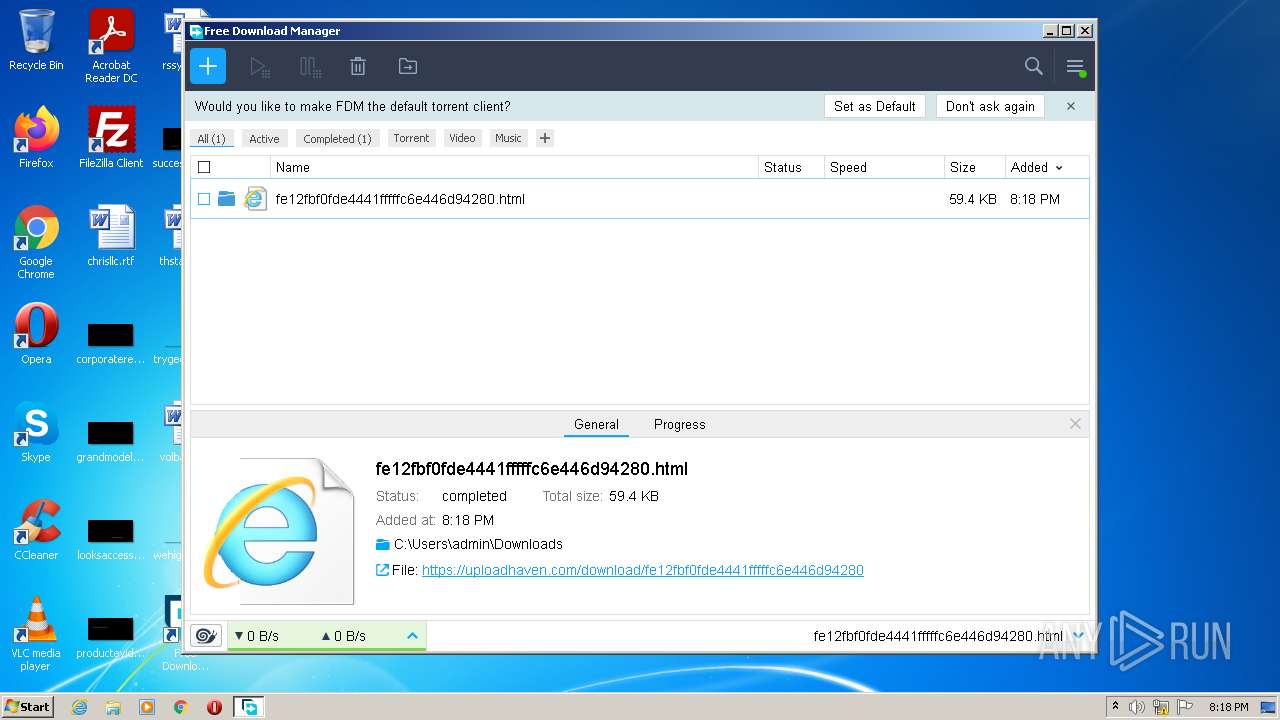The image size is (1280, 720).
Task: Toggle the select-all checkbox in header
Action: pyautogui.click(x=204, y=167)
